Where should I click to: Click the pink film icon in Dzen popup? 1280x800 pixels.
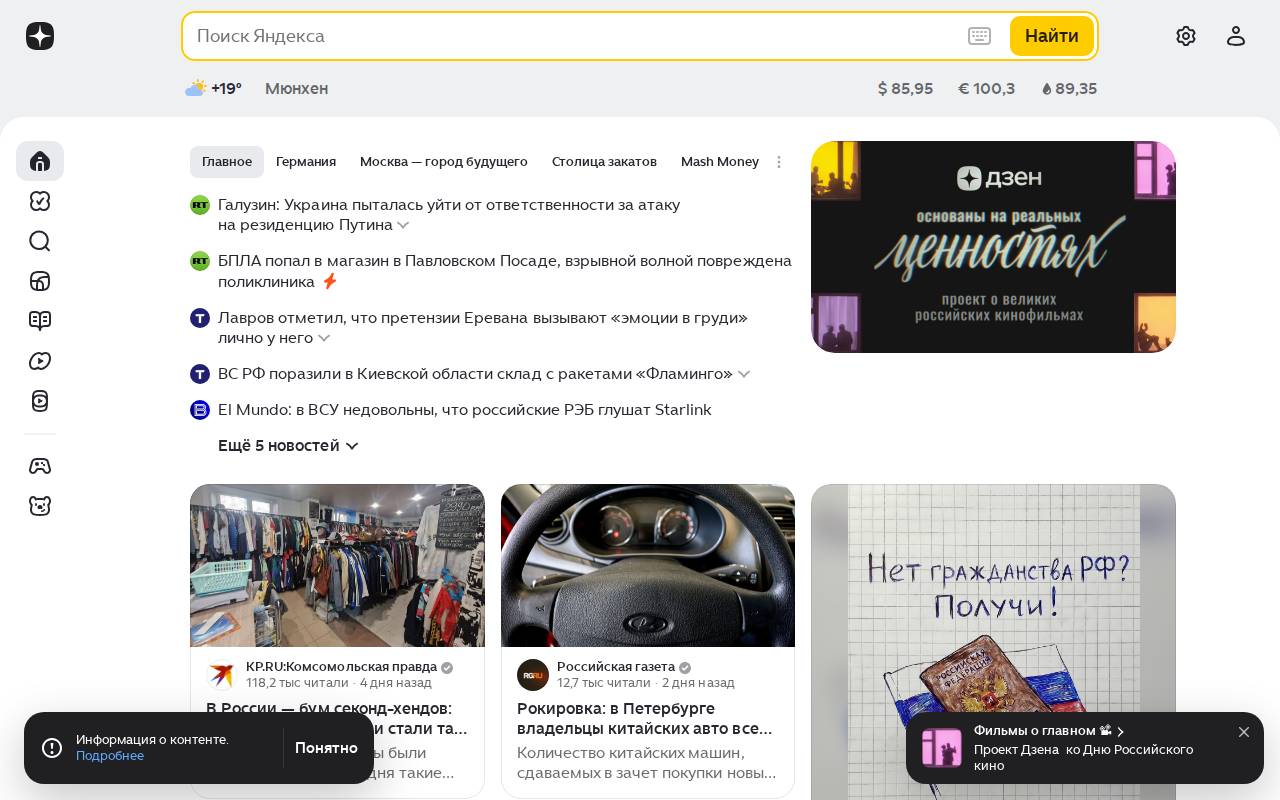942,748
